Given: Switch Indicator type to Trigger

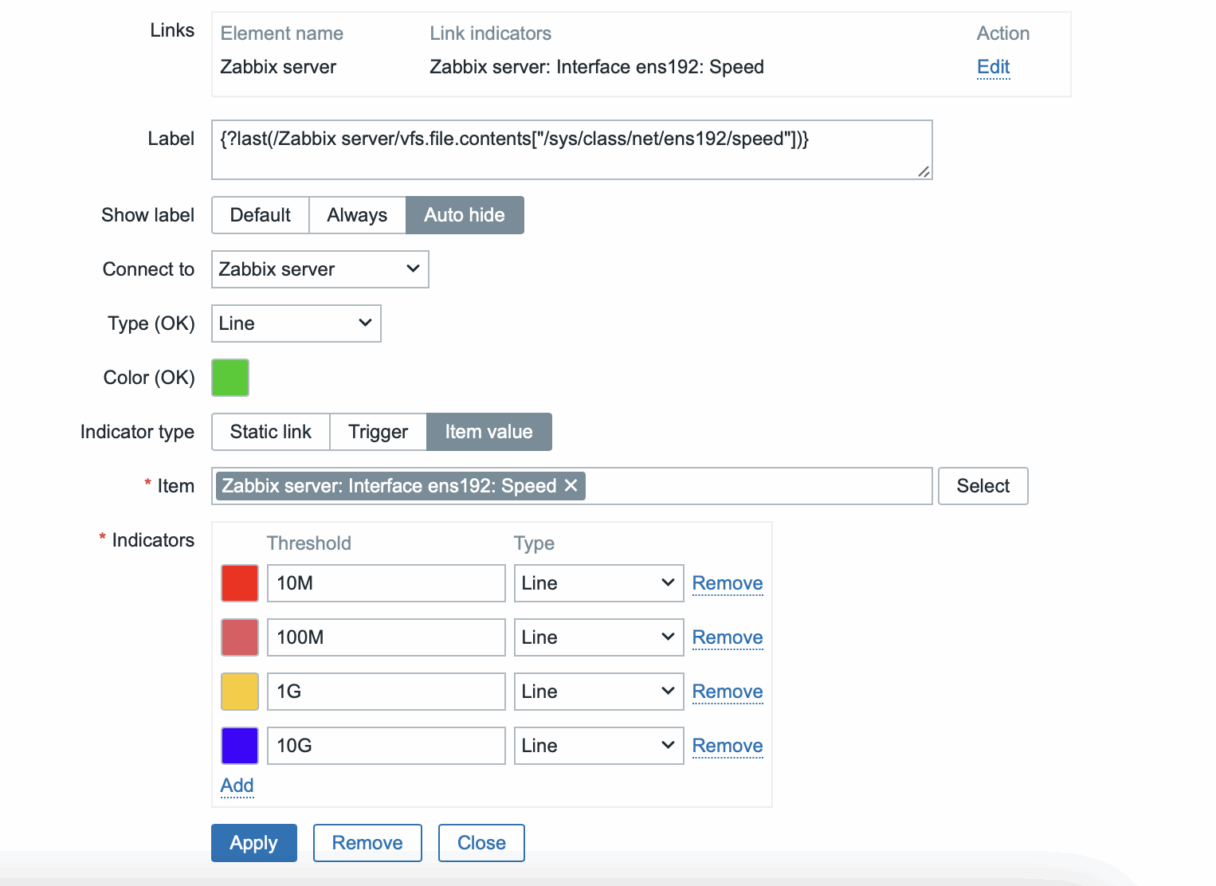Looking at the screenshot, I should (378, 432).
